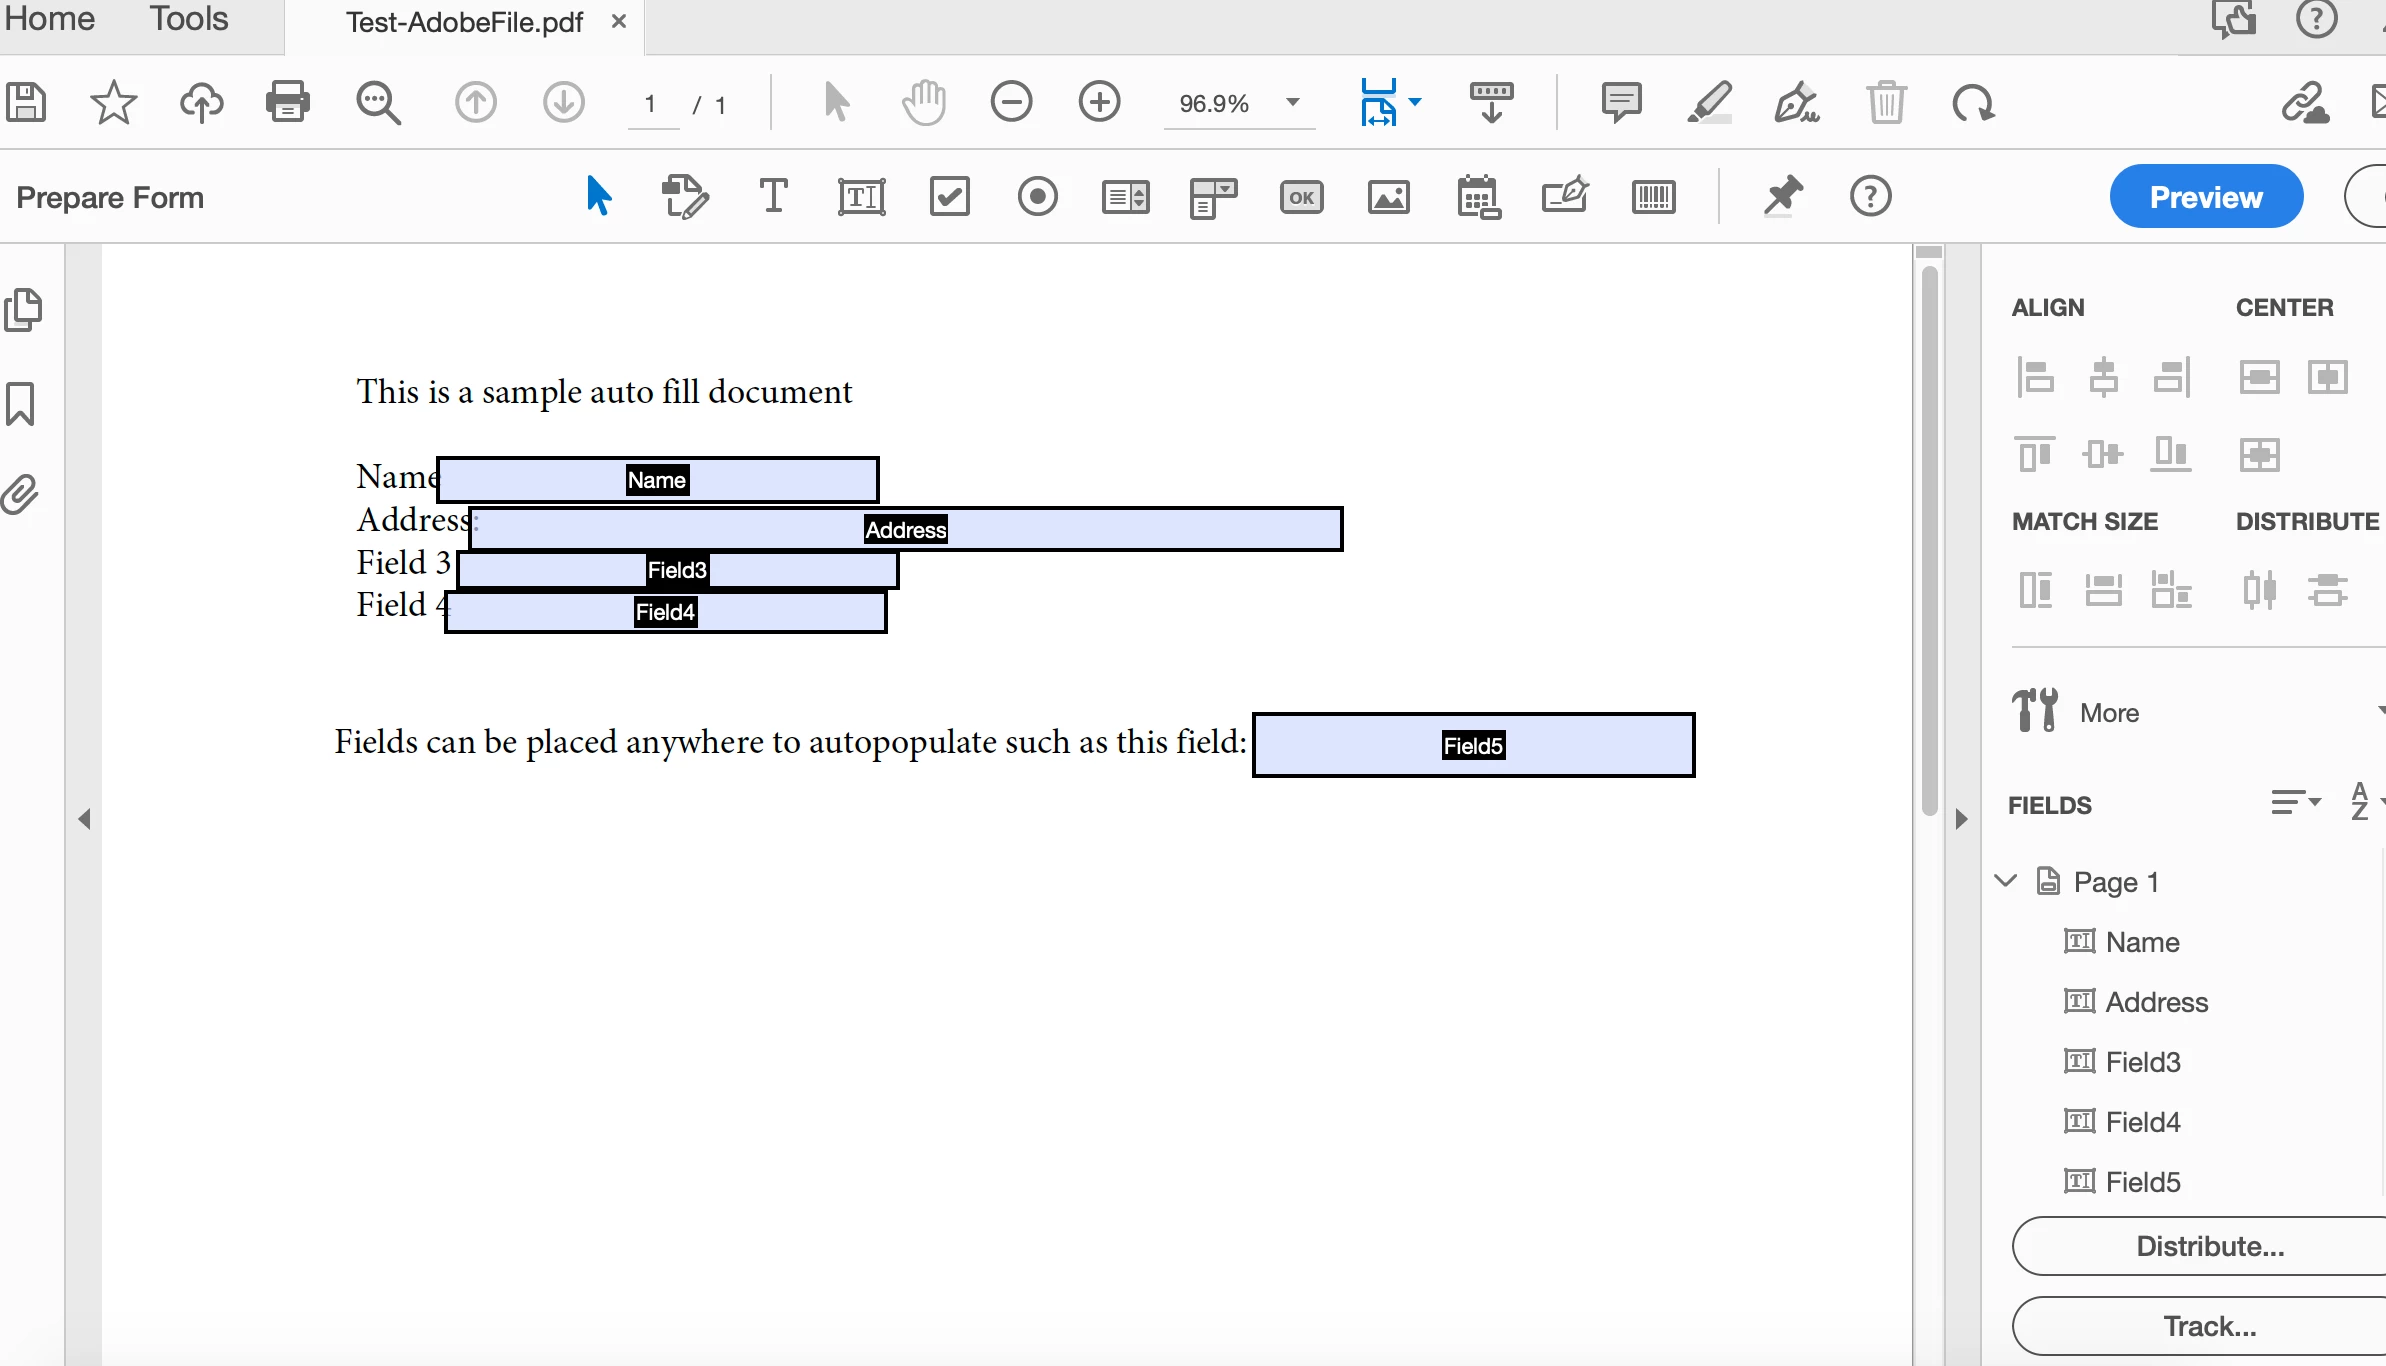The image size is (2386, 1366).
Task: Select the Add Check Box tool
Action: coord(949,197)
